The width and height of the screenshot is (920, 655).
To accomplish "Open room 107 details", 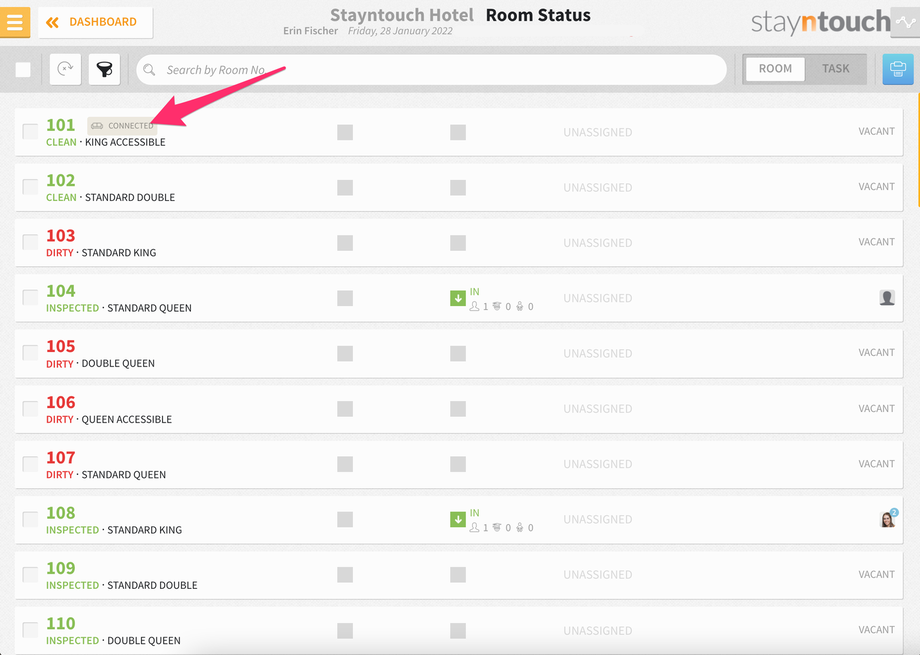I will pos(458,464).
